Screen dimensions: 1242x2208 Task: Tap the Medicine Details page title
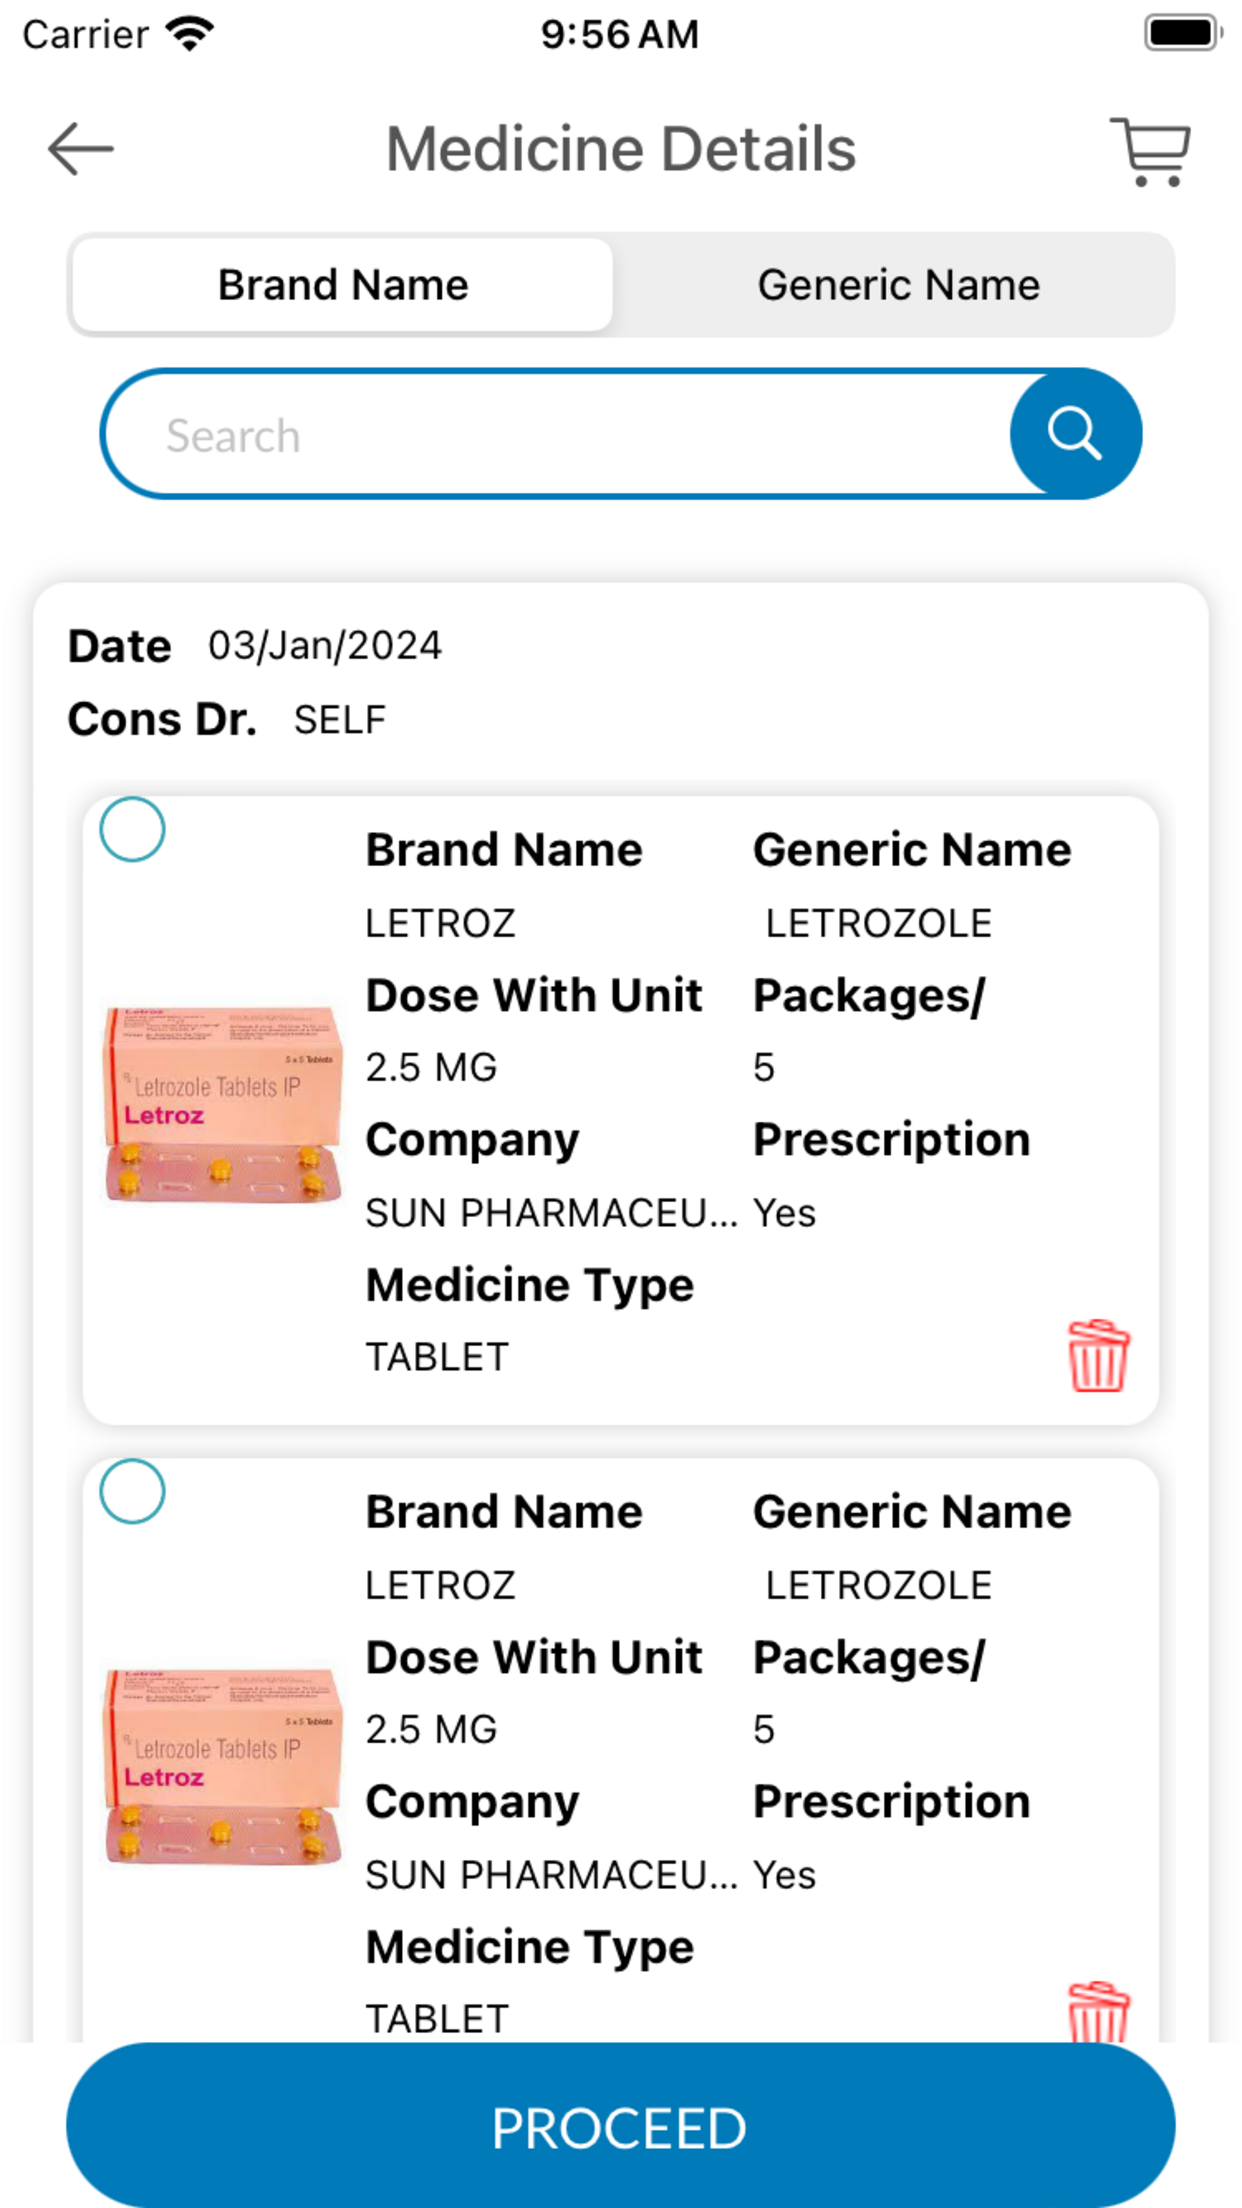621,150
